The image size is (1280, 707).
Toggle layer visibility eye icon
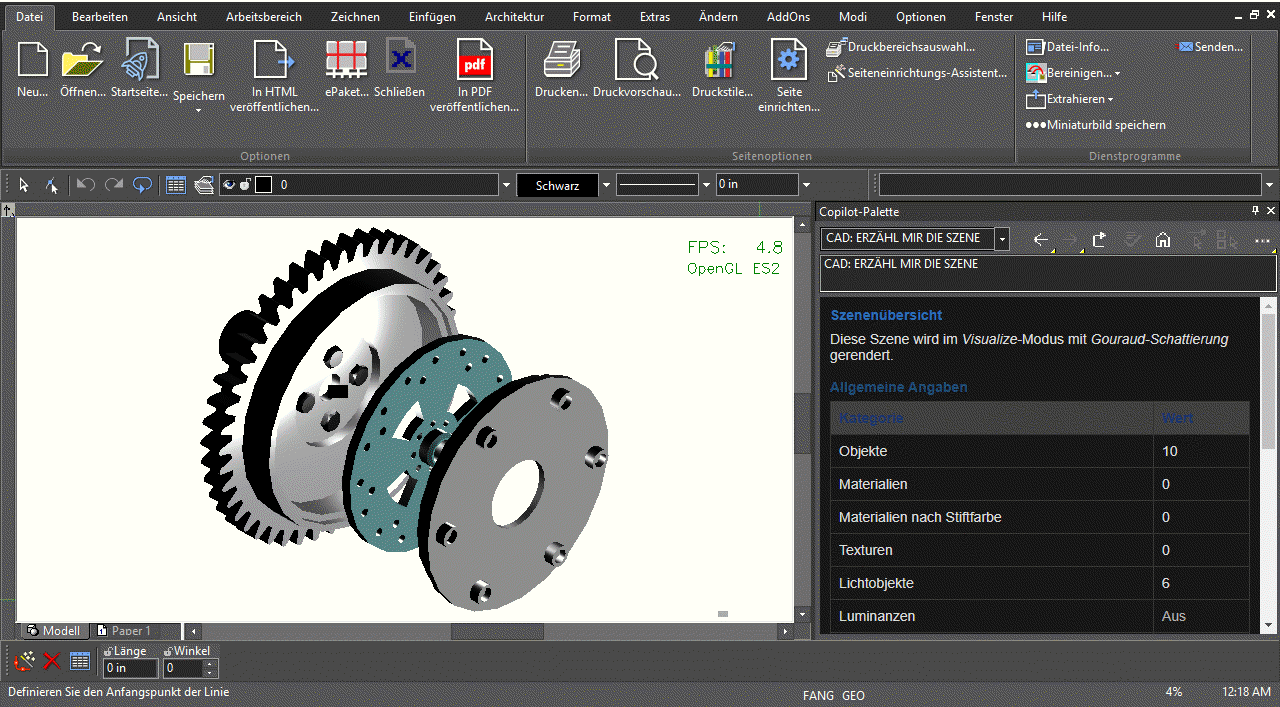pyautogui.click(x=227, y=185)
